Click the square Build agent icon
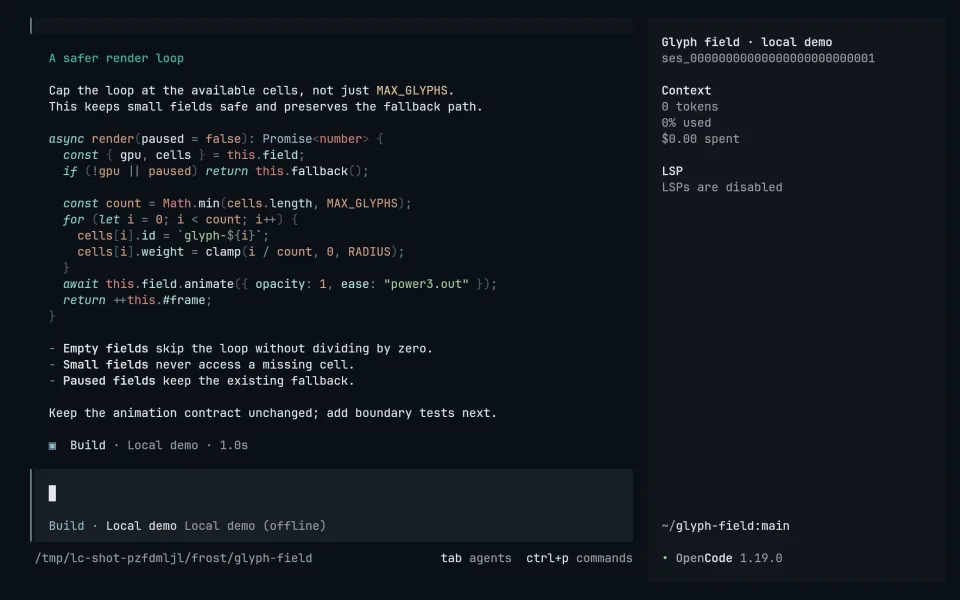This screenshot has width=960, height=600. pyautogui.click(x=53, y=446)
